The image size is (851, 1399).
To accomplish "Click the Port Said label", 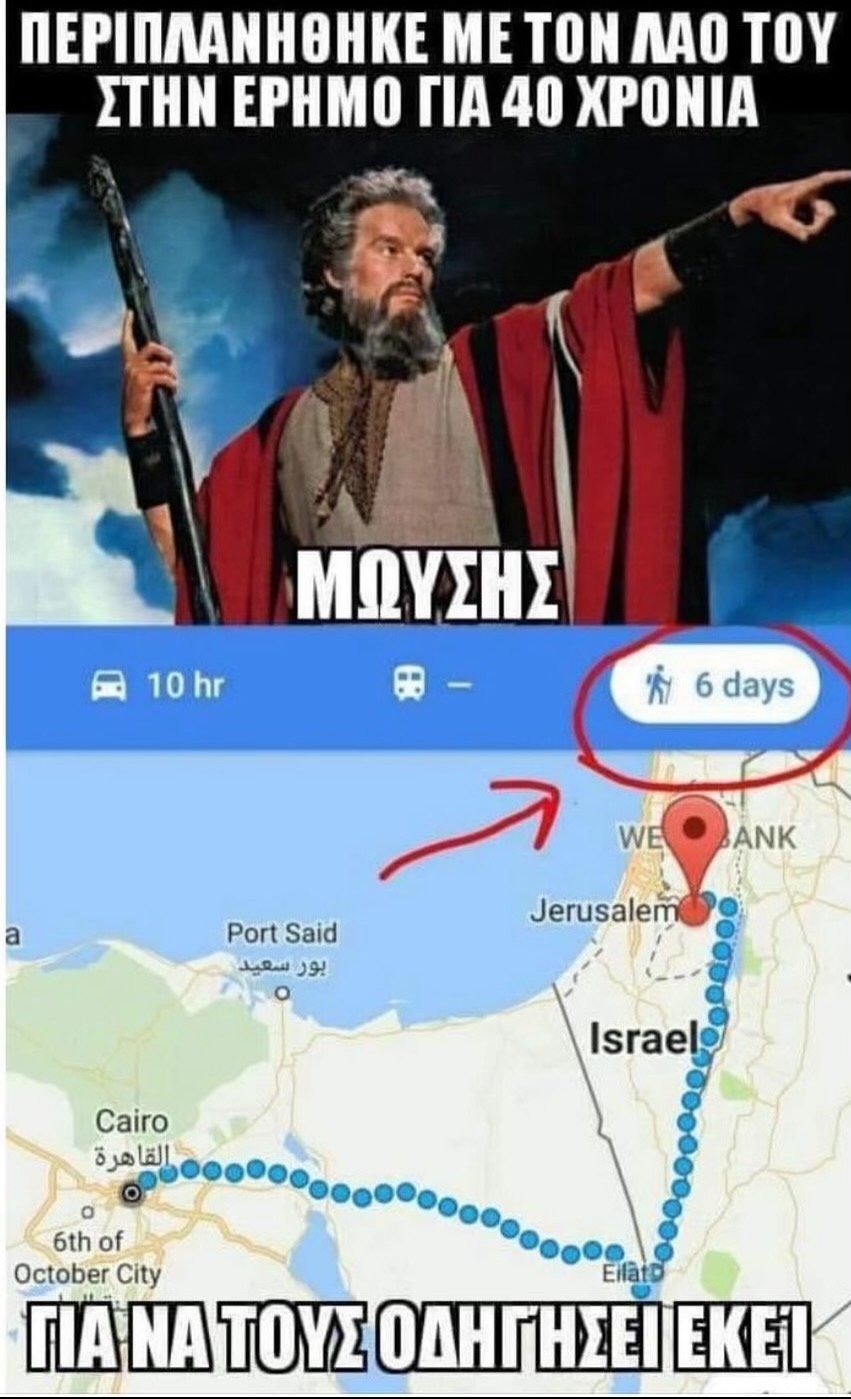I will [x=282, y=933].
